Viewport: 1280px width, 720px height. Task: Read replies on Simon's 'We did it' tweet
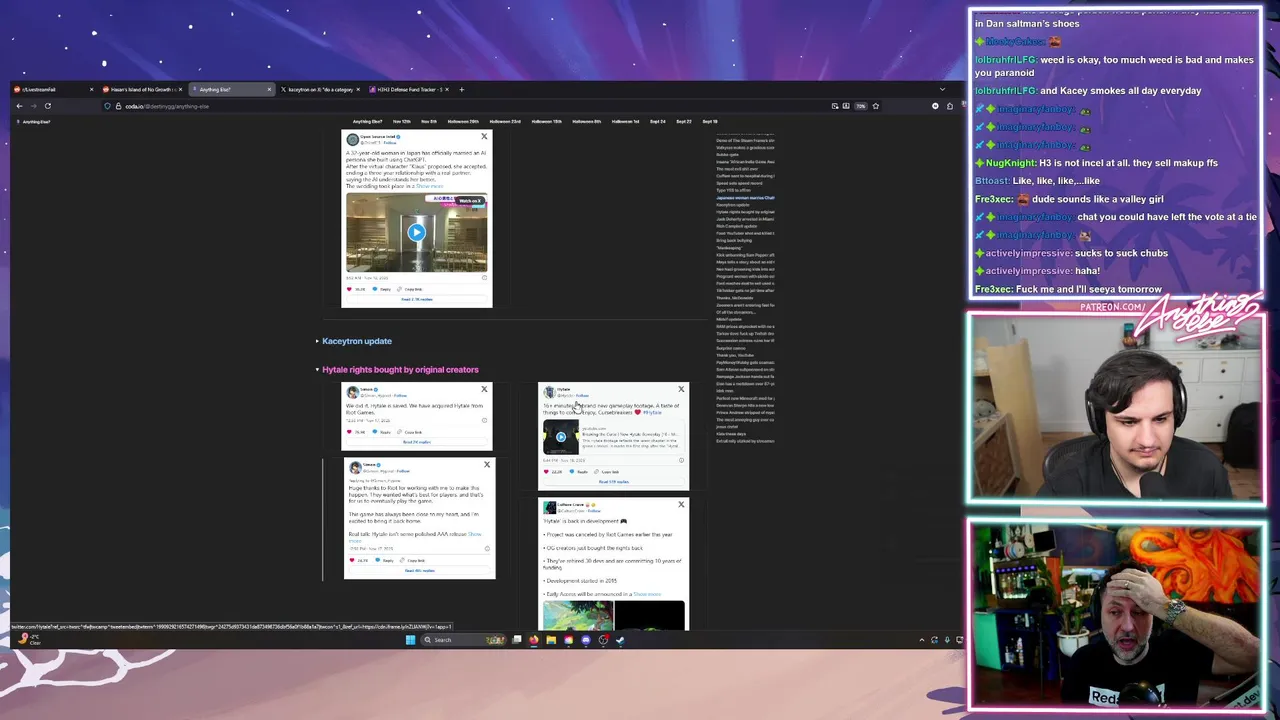pyautogui.click(x=417, y=442)
